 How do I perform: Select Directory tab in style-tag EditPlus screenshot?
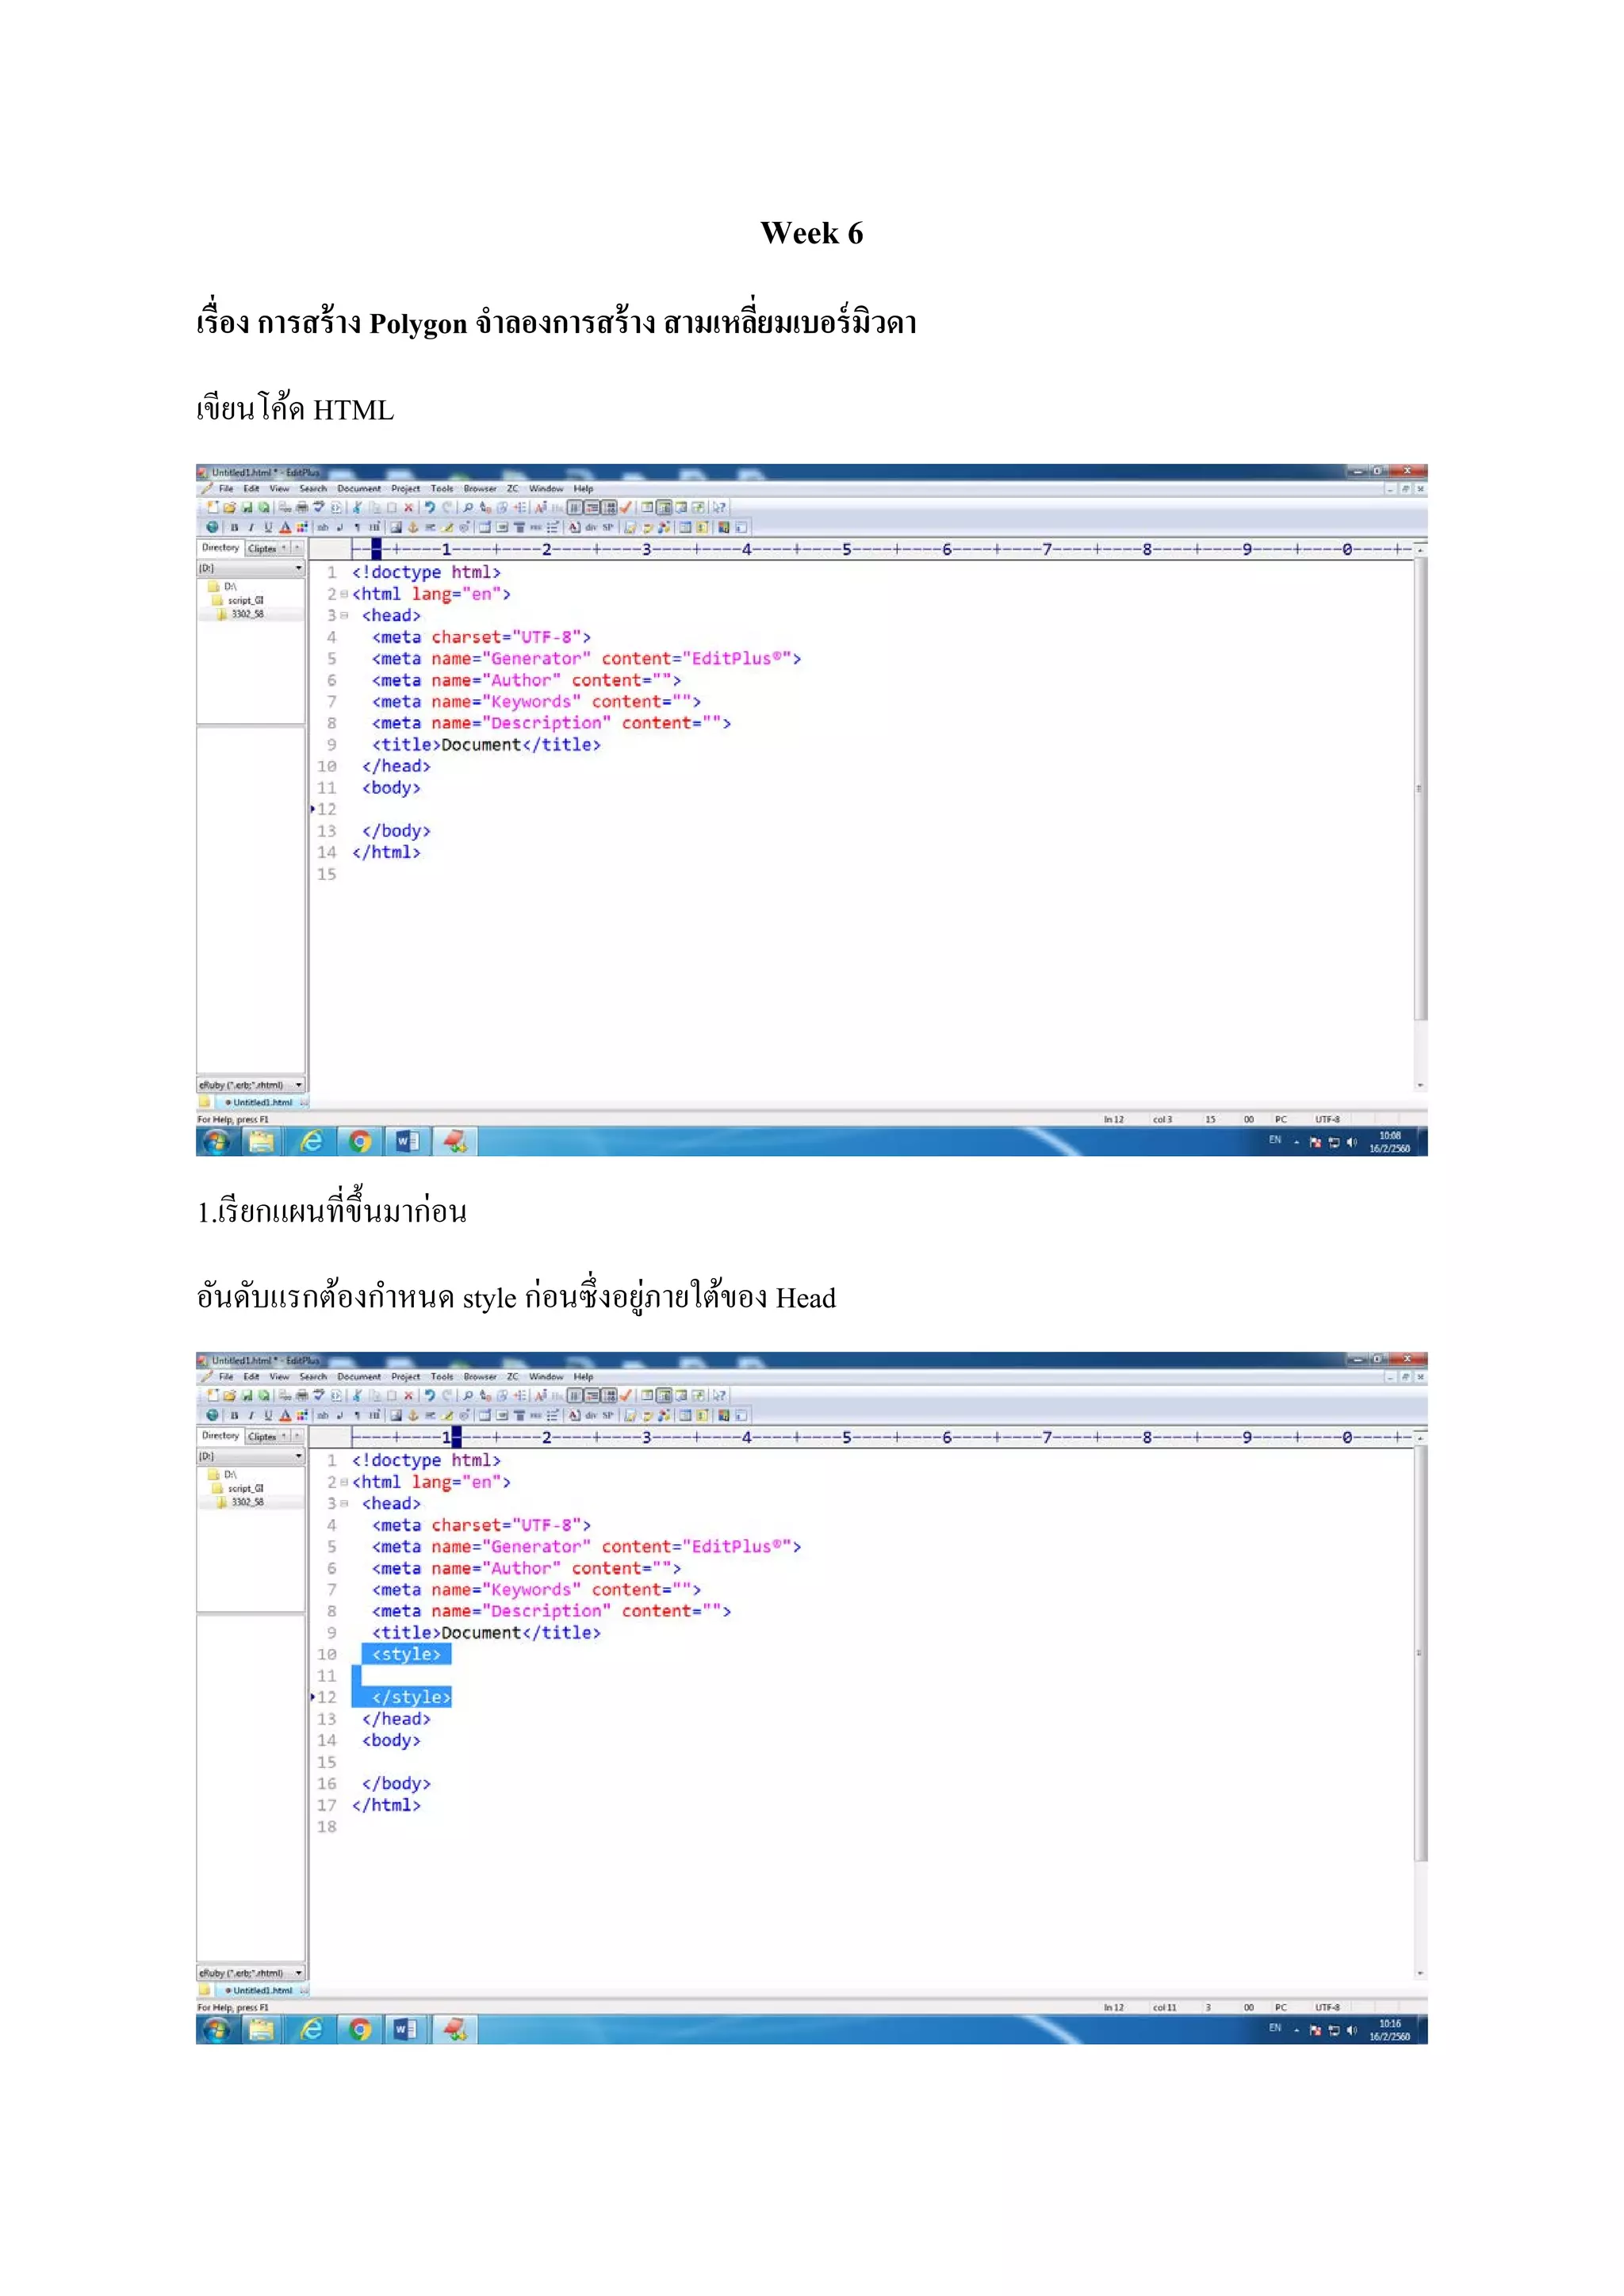[x=220, y=1436]
